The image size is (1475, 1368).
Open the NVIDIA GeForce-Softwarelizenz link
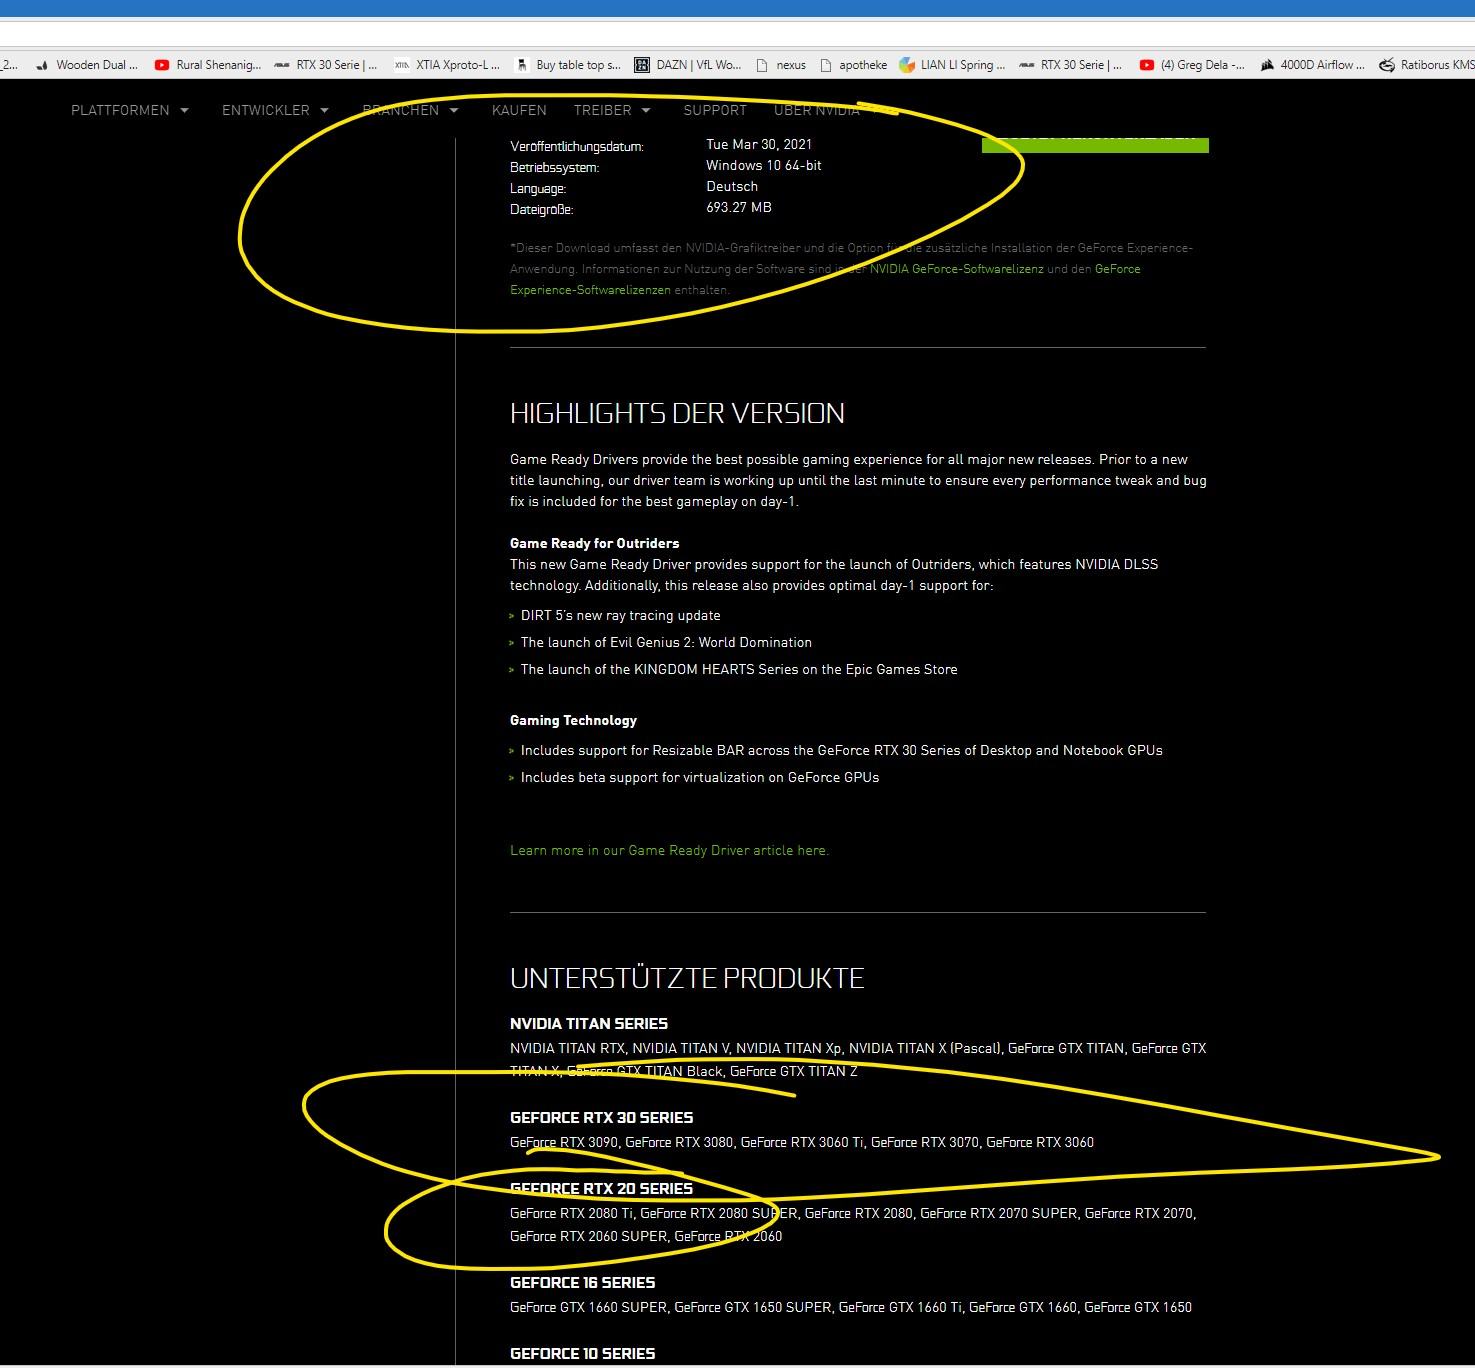(x=956, y=269)
